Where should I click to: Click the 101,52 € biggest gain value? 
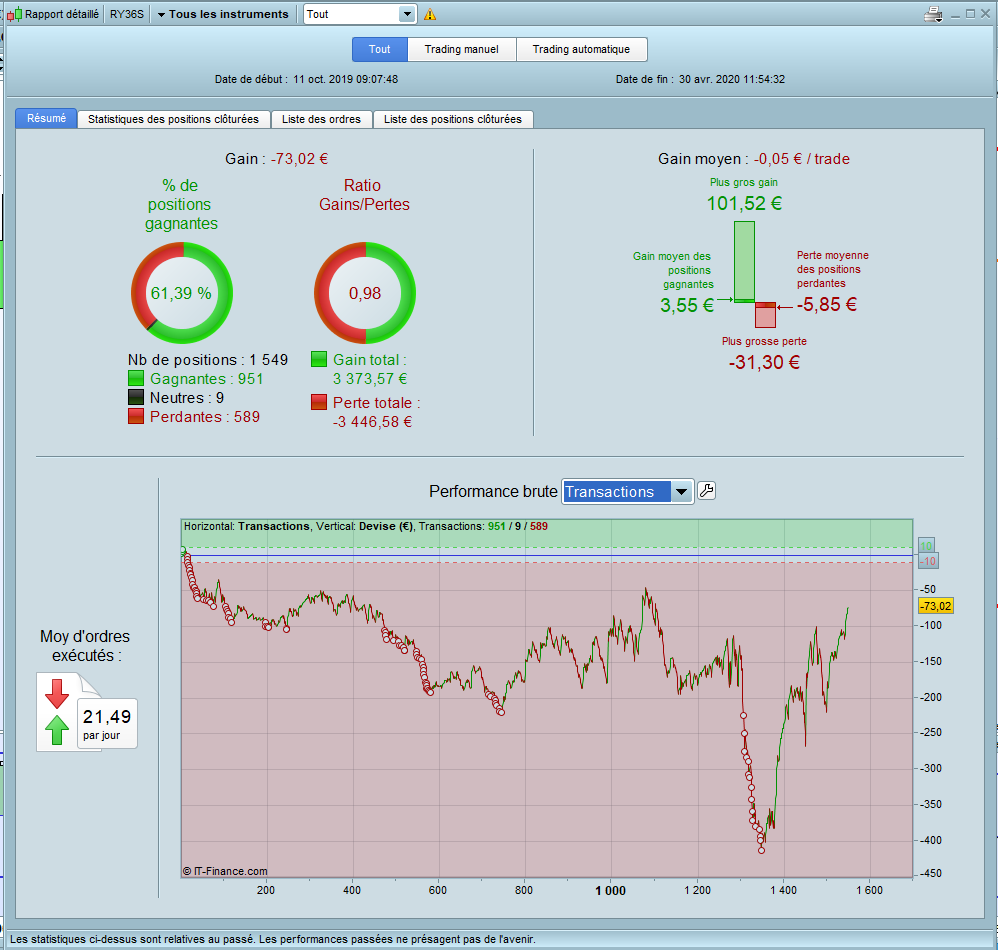[744, 203]
